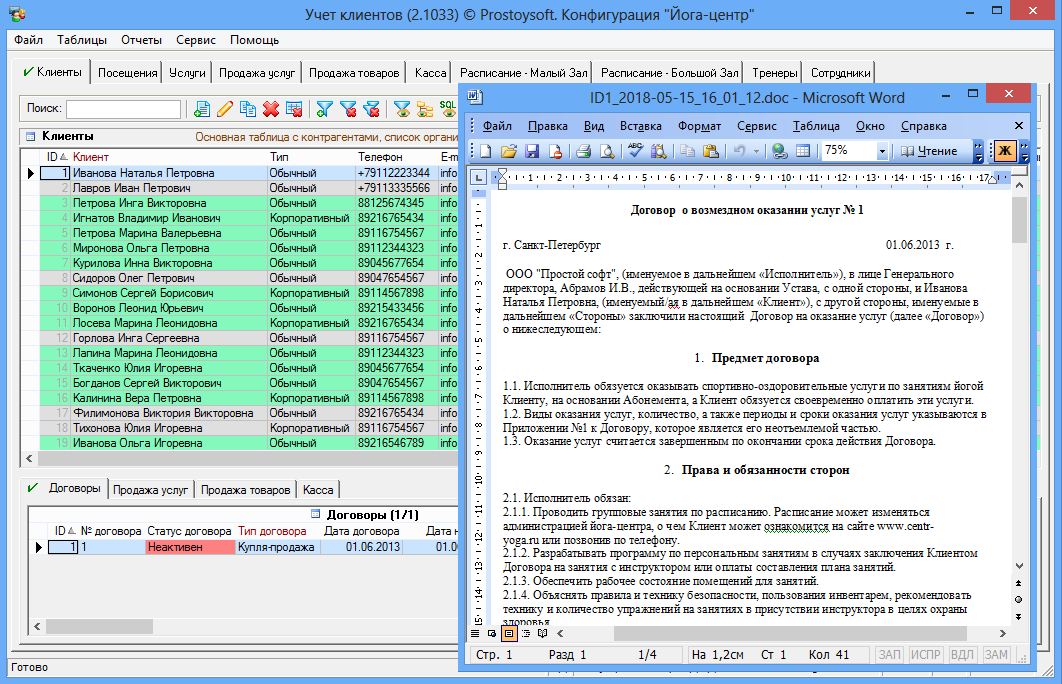Expand Word standard toolbar options

tap(978, 151)
